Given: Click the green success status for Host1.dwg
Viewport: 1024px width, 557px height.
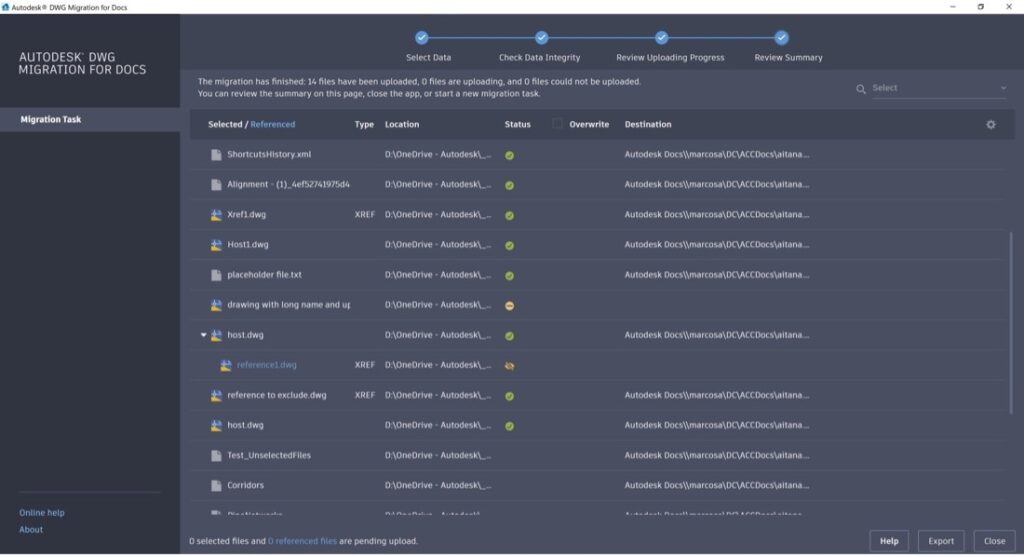Looking at the screenshot, I should click(x=509, y=245).
